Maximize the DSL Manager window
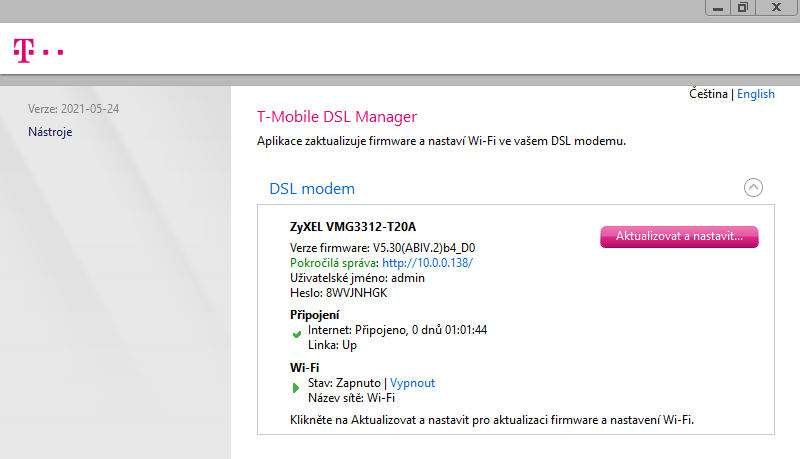 tap(743, 8)
